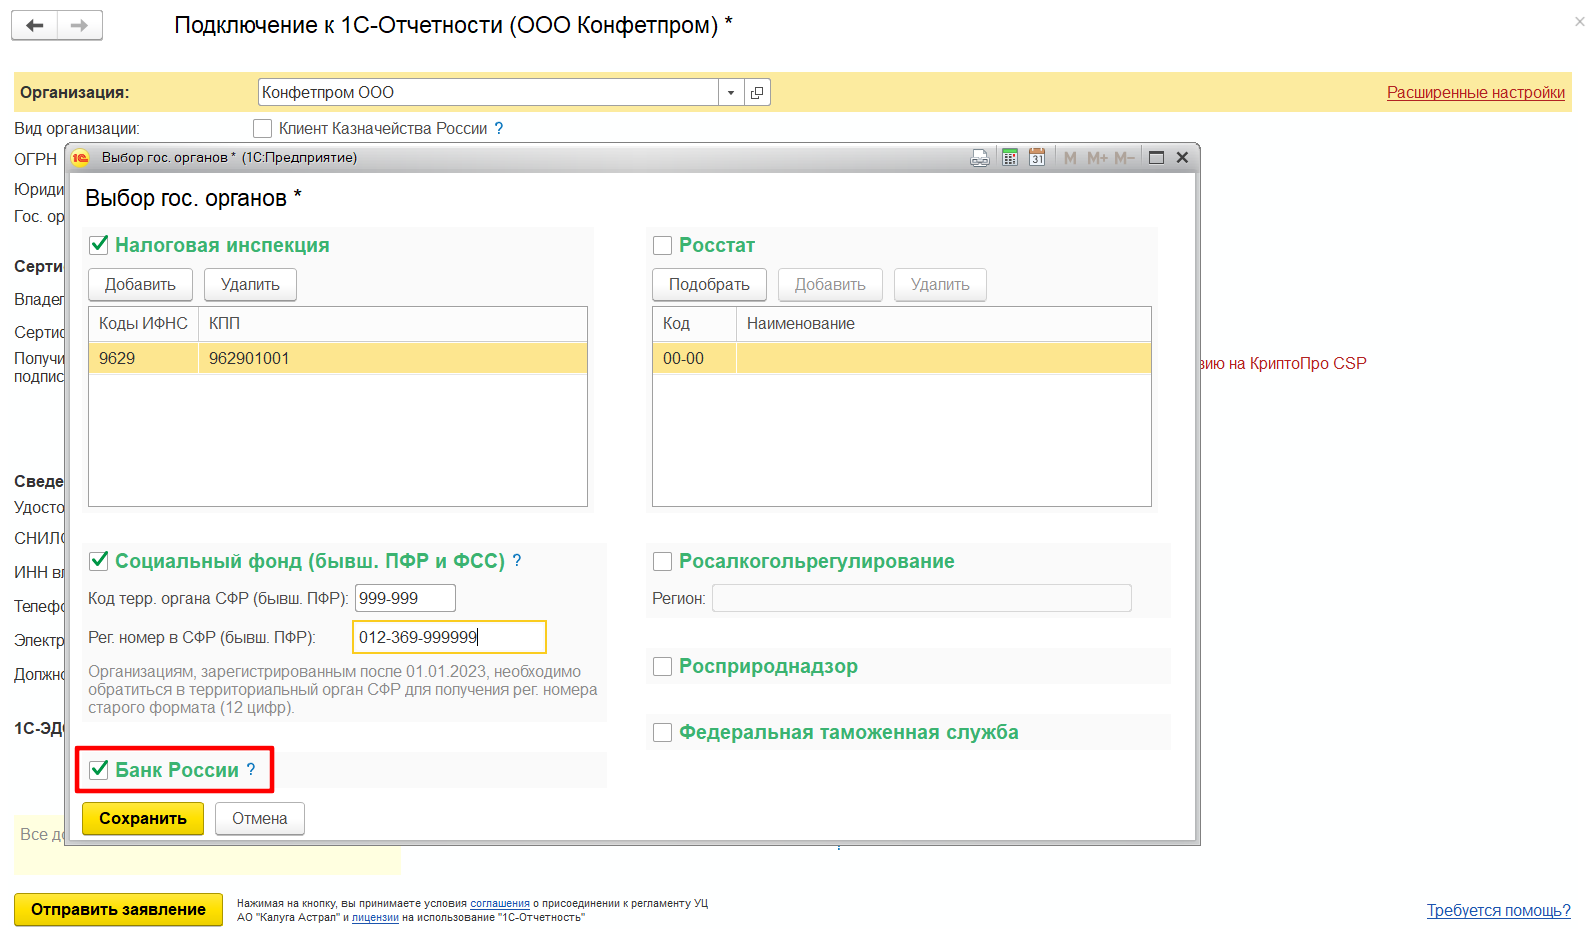1586x930 pixels.
Task: Maximize the Выбор гос. органов dialog
Action: pyautogui.click(x=1156, y=158)
